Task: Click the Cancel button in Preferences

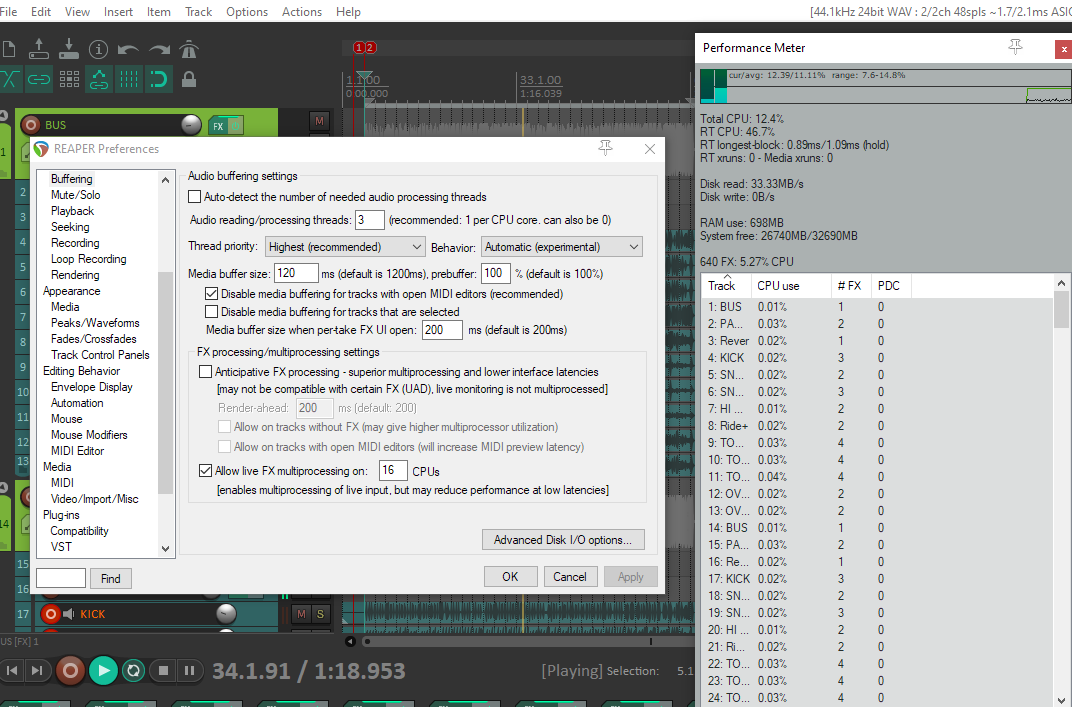Action: pos(570,576)
